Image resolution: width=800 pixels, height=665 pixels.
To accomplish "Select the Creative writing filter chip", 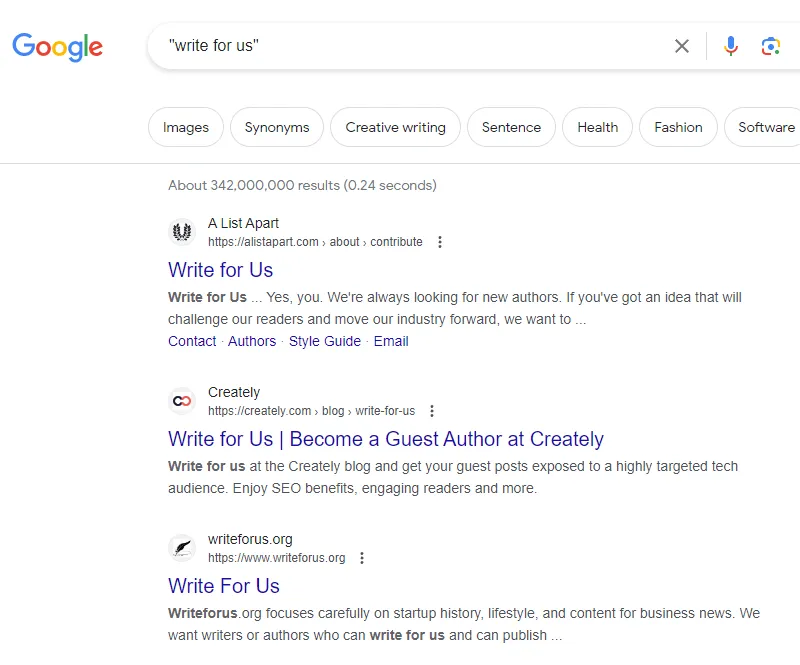I will [395, 127].
